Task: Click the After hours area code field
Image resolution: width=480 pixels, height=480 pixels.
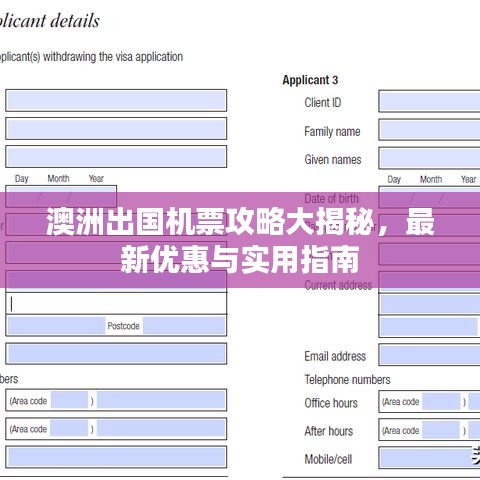Action: pos(441,430)
